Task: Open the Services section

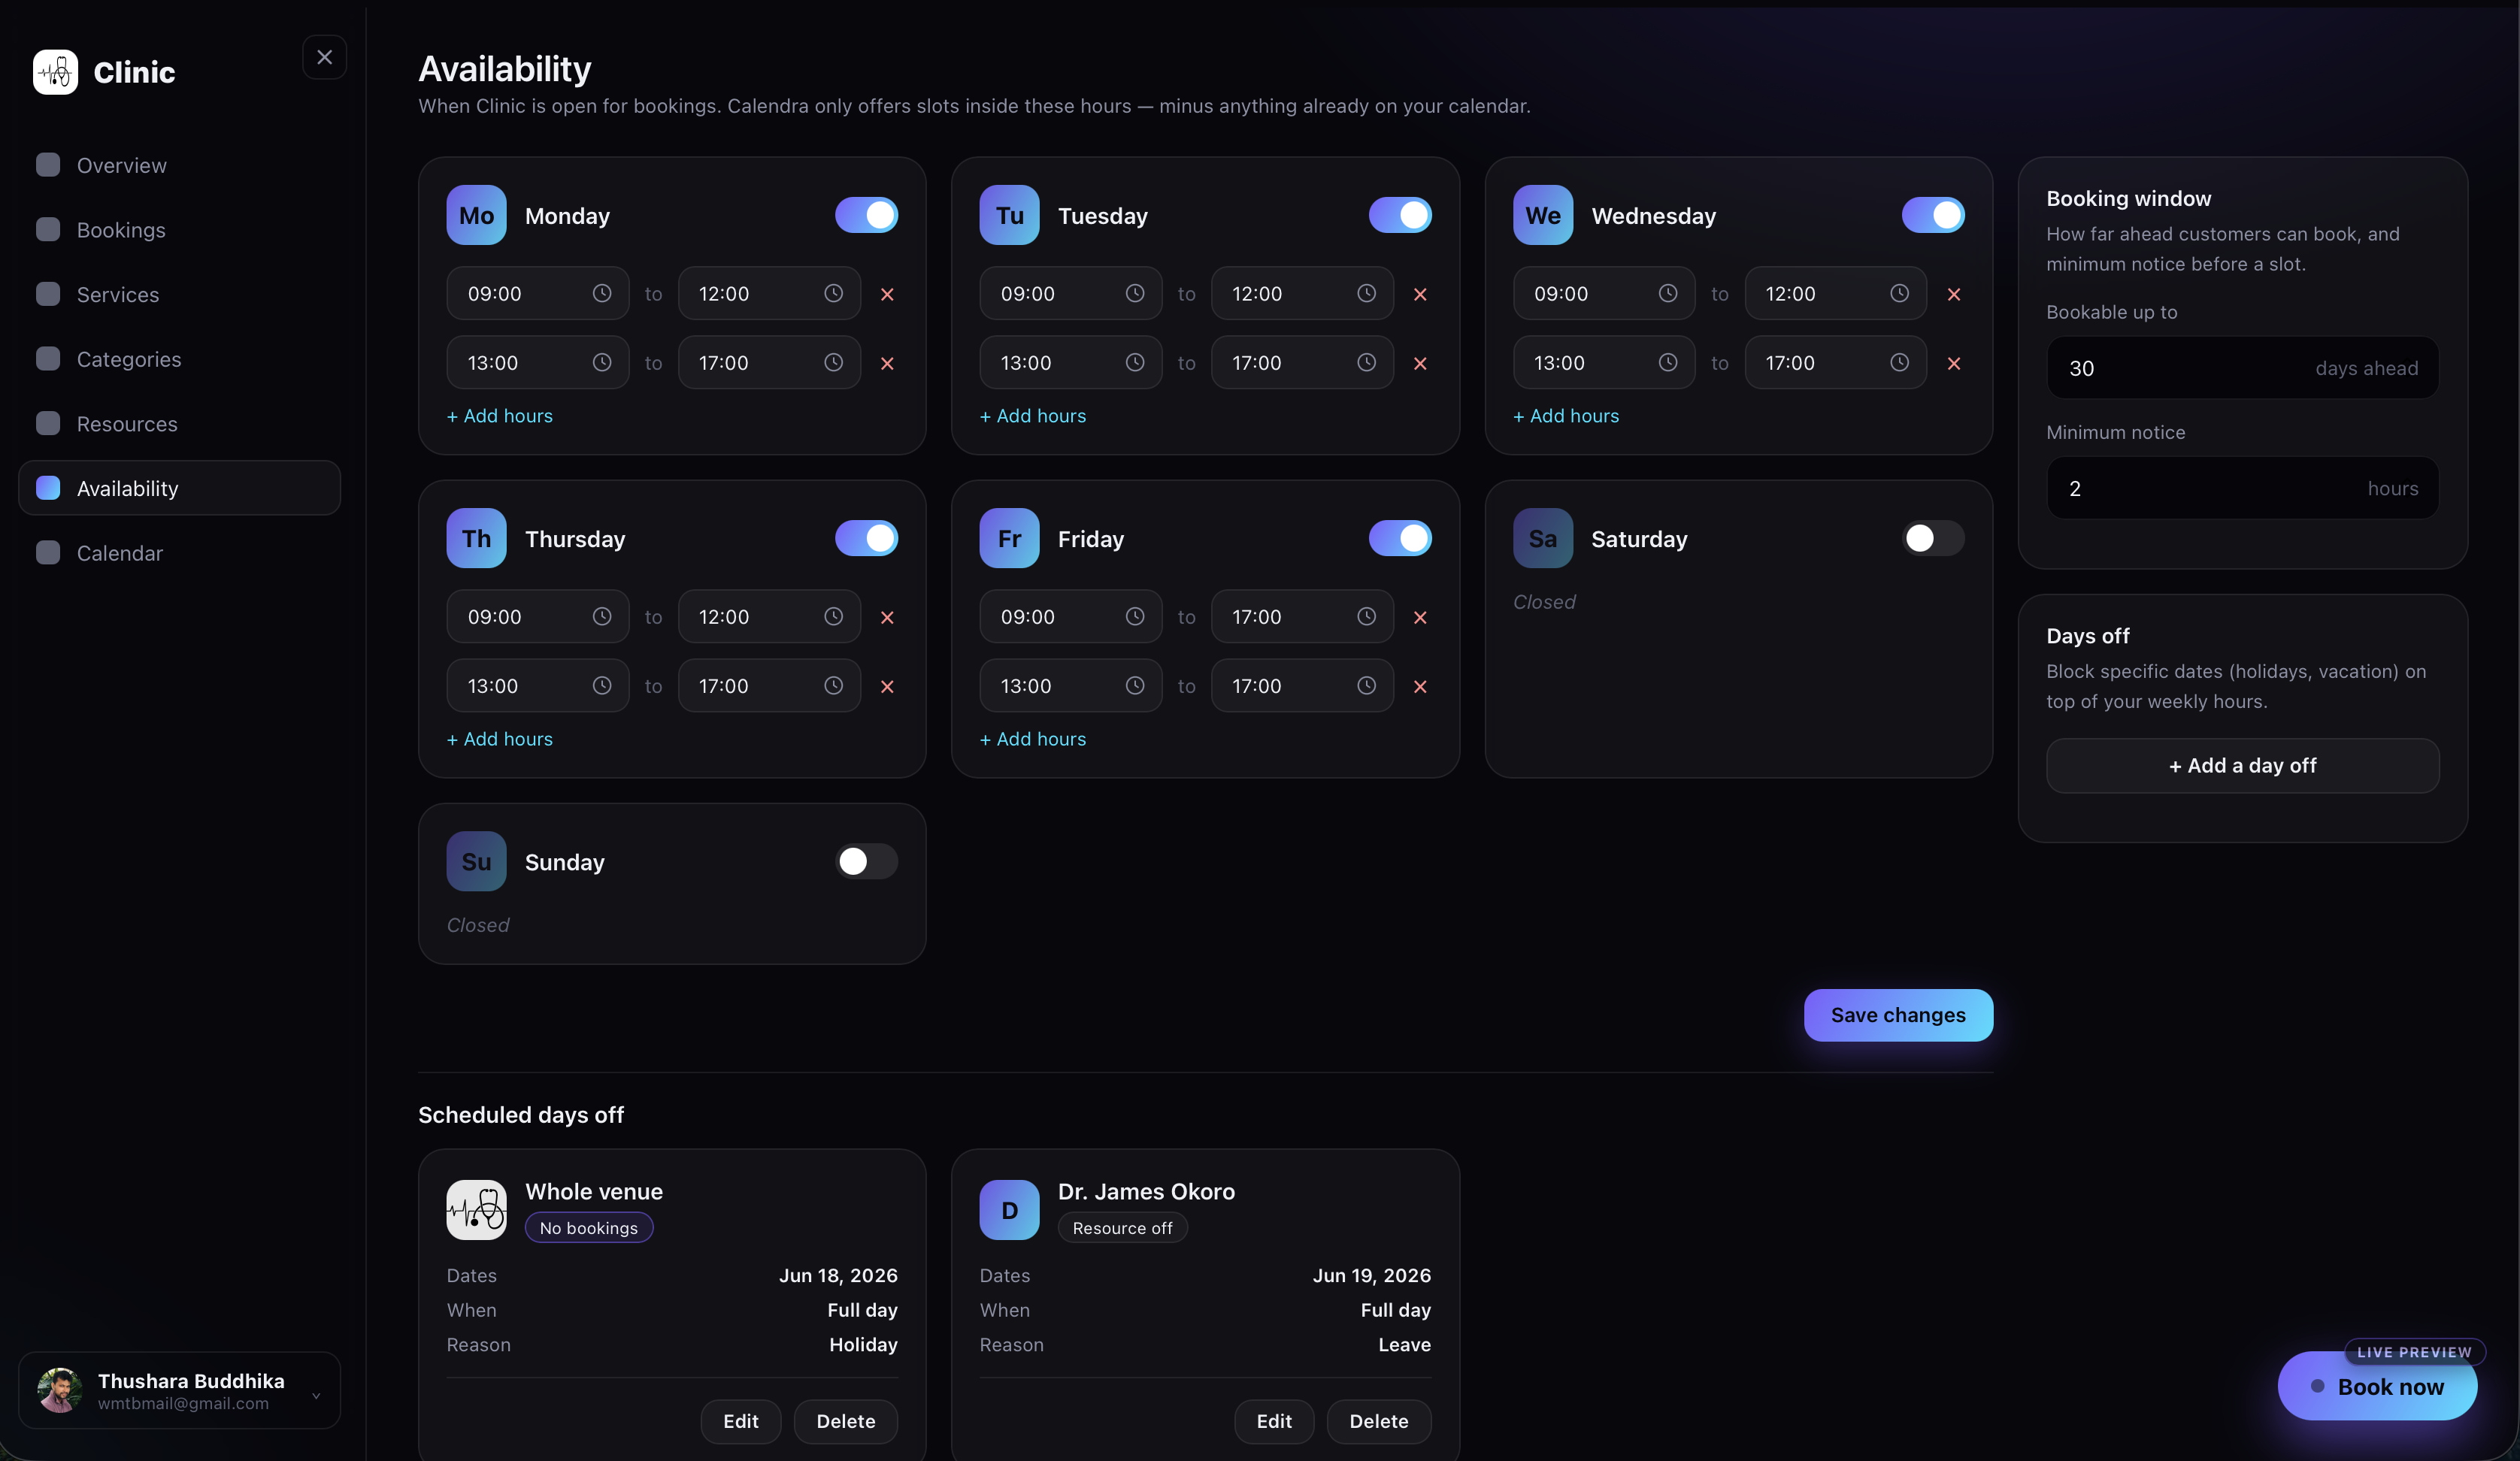Action: point(180,294)
